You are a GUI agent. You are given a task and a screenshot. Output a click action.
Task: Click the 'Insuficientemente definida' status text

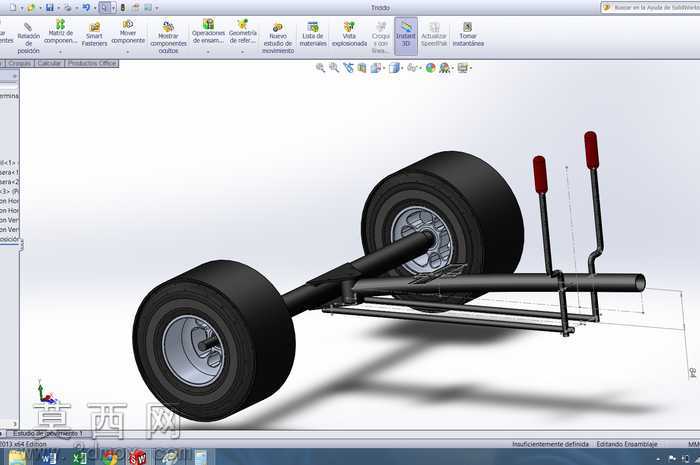point(550,444)
